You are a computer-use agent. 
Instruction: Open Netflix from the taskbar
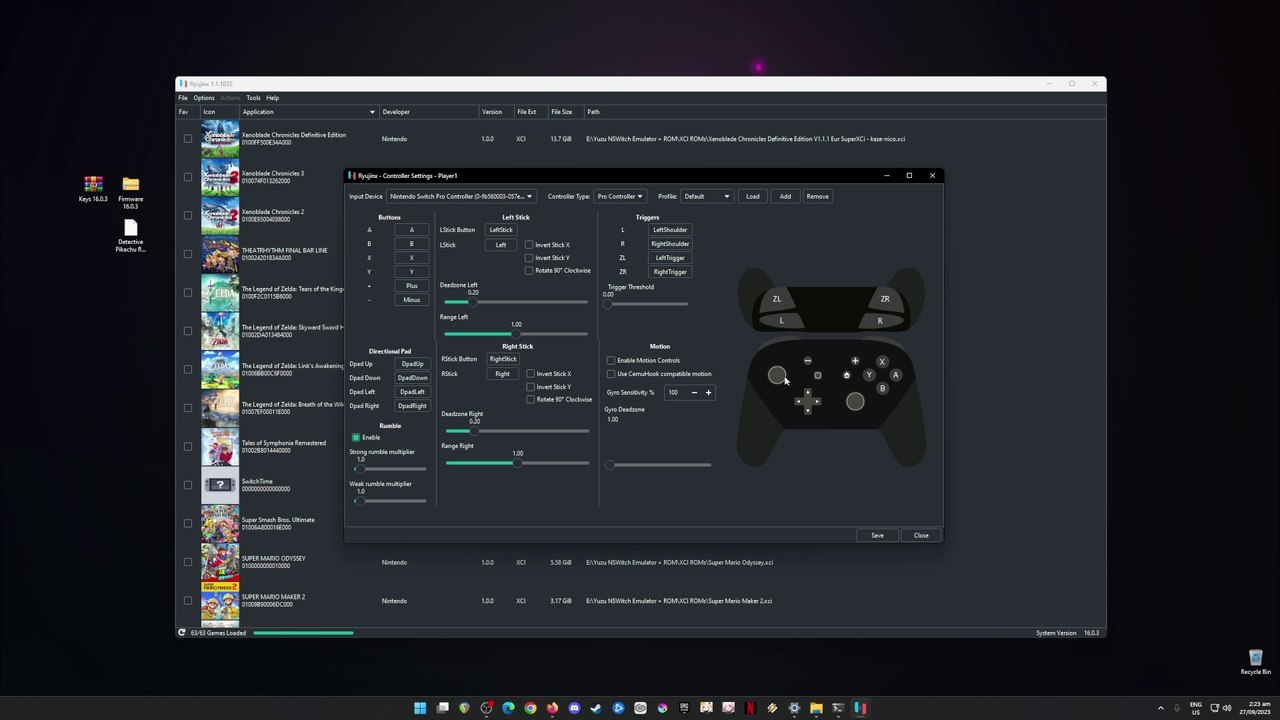coord(750,708)
